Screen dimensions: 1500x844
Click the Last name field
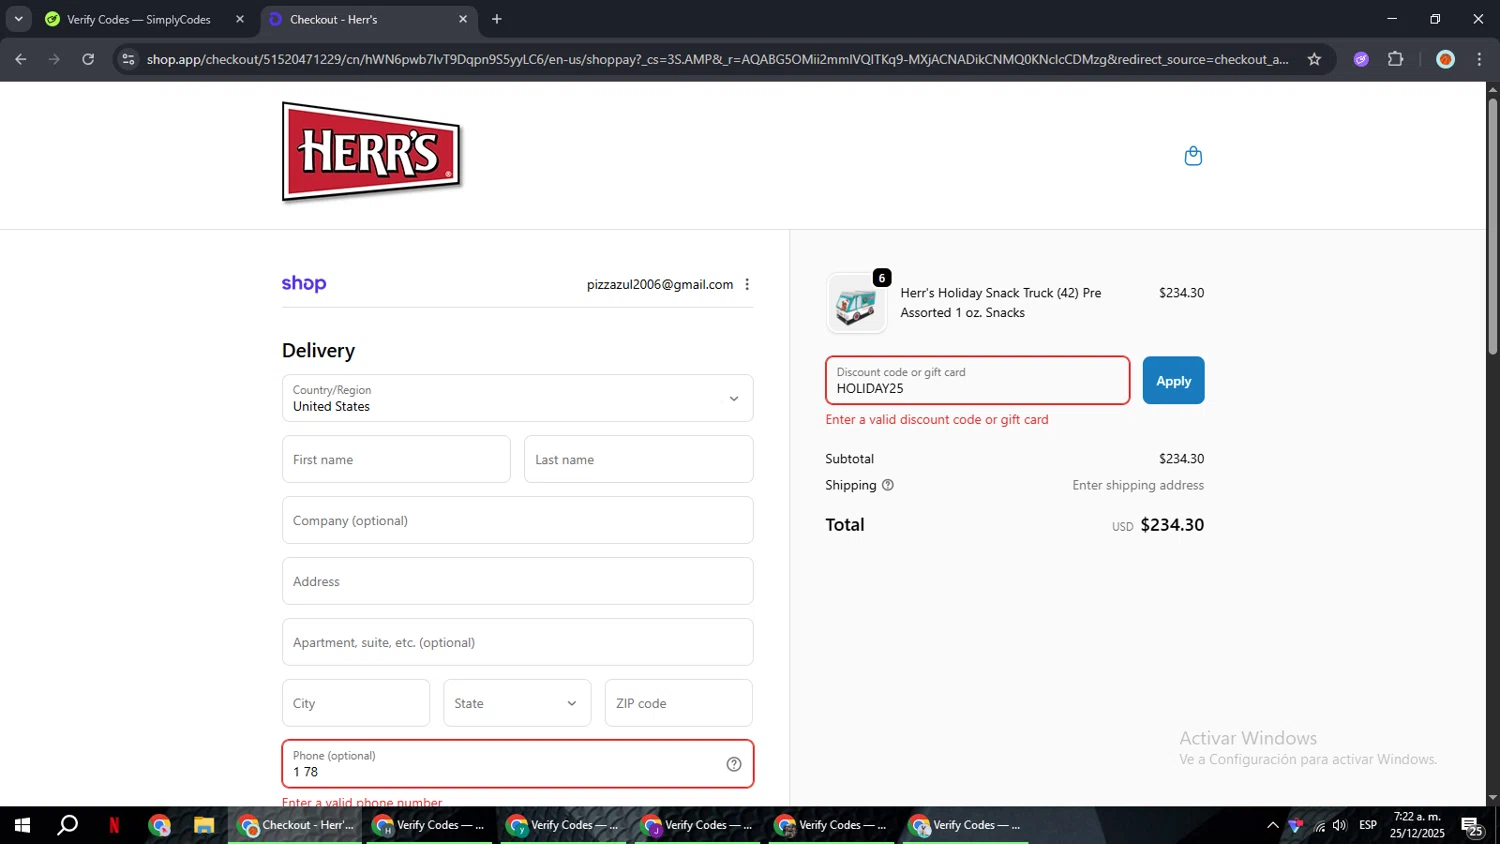pyautogui.click(x=638, y=459)
